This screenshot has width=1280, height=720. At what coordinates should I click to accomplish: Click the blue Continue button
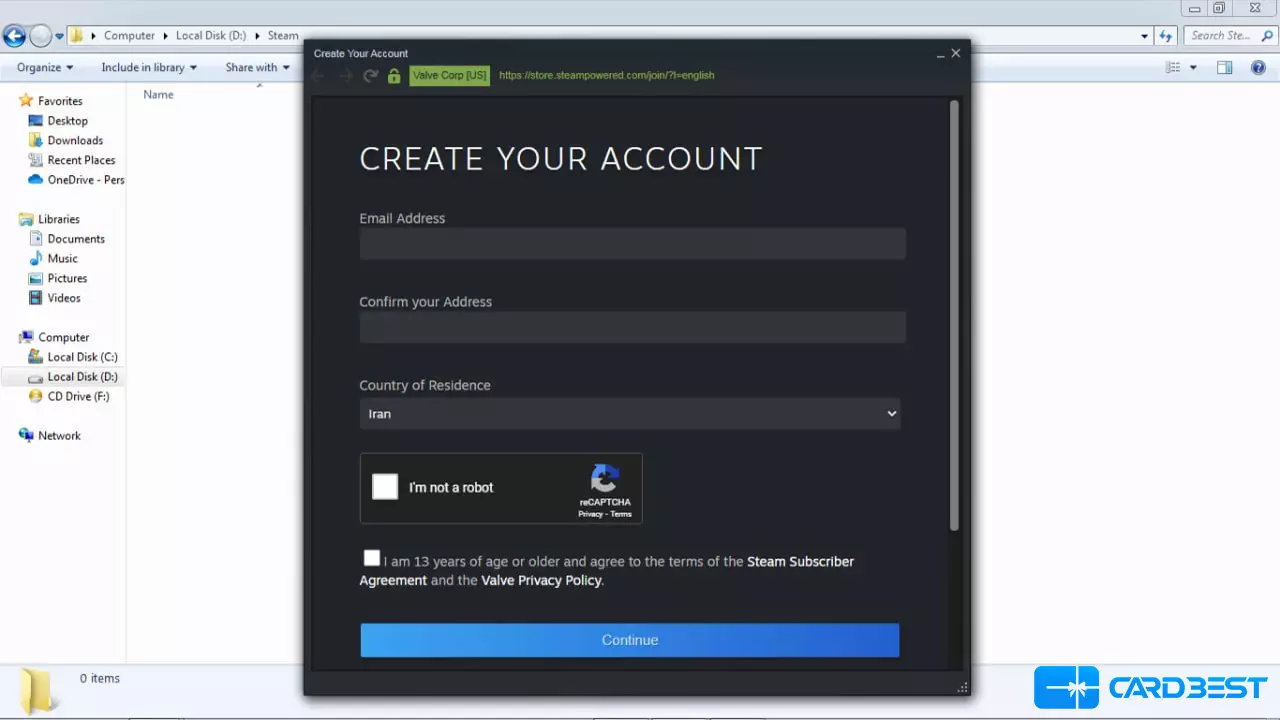click(x=630, y=640)
